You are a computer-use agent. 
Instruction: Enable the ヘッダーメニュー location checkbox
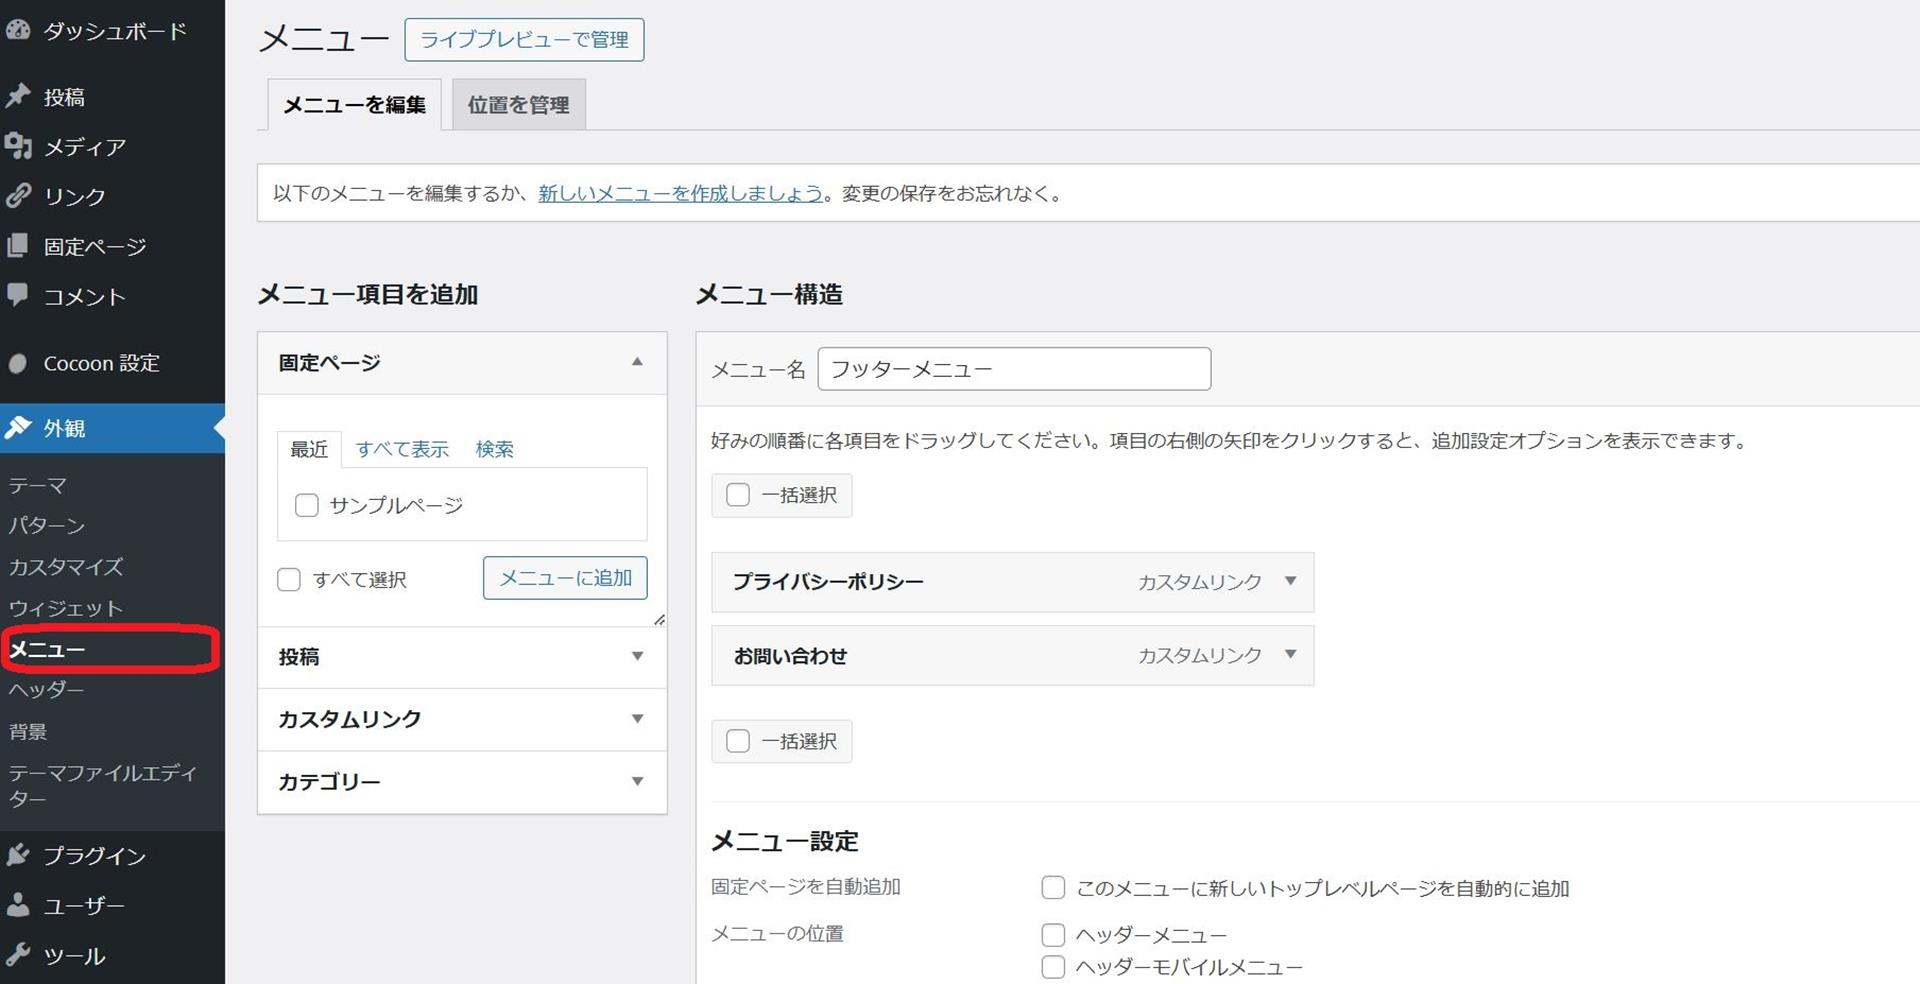click(1053, 935)
